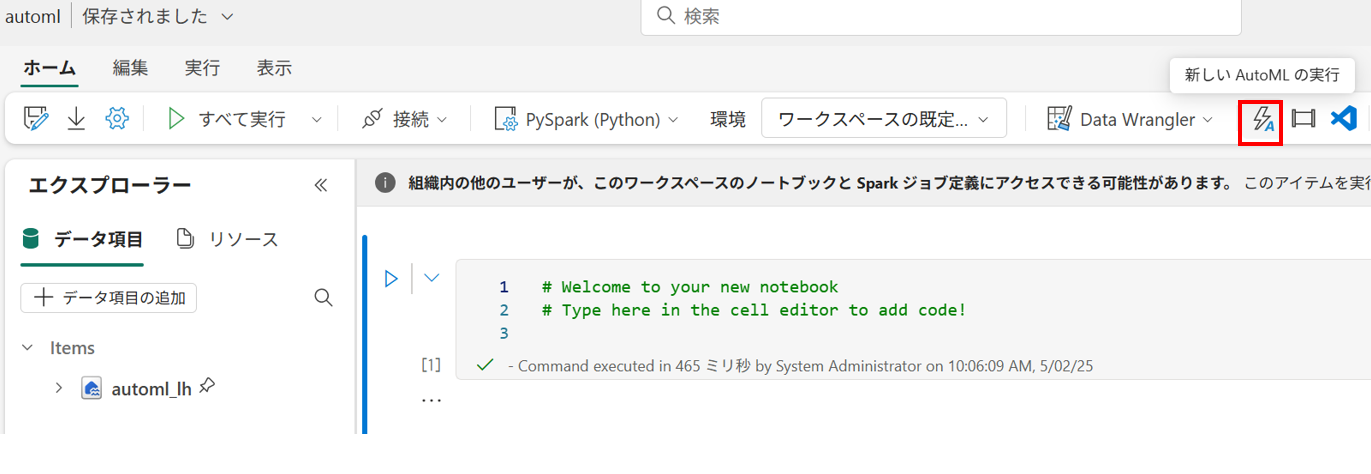
Task: Open notebook in VS Code icon
Action: coord(1343,119)
